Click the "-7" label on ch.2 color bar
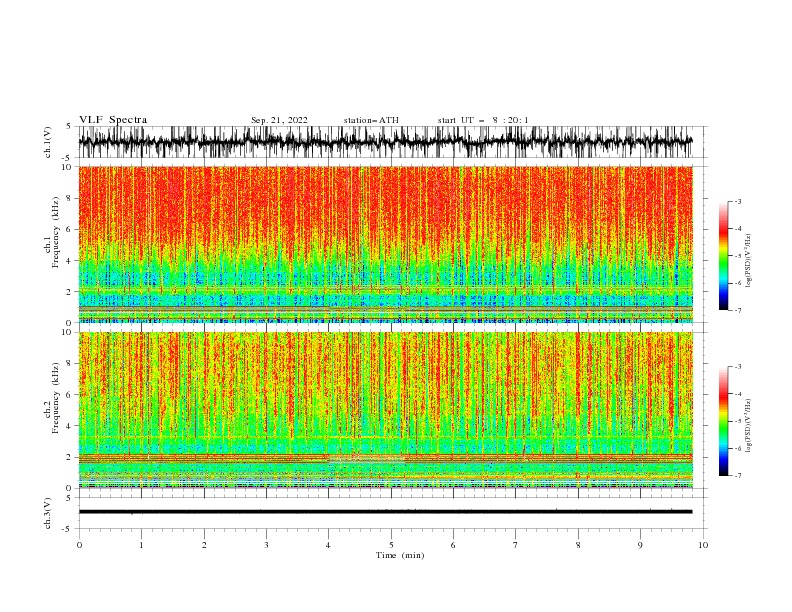 [x=738, y=476]
